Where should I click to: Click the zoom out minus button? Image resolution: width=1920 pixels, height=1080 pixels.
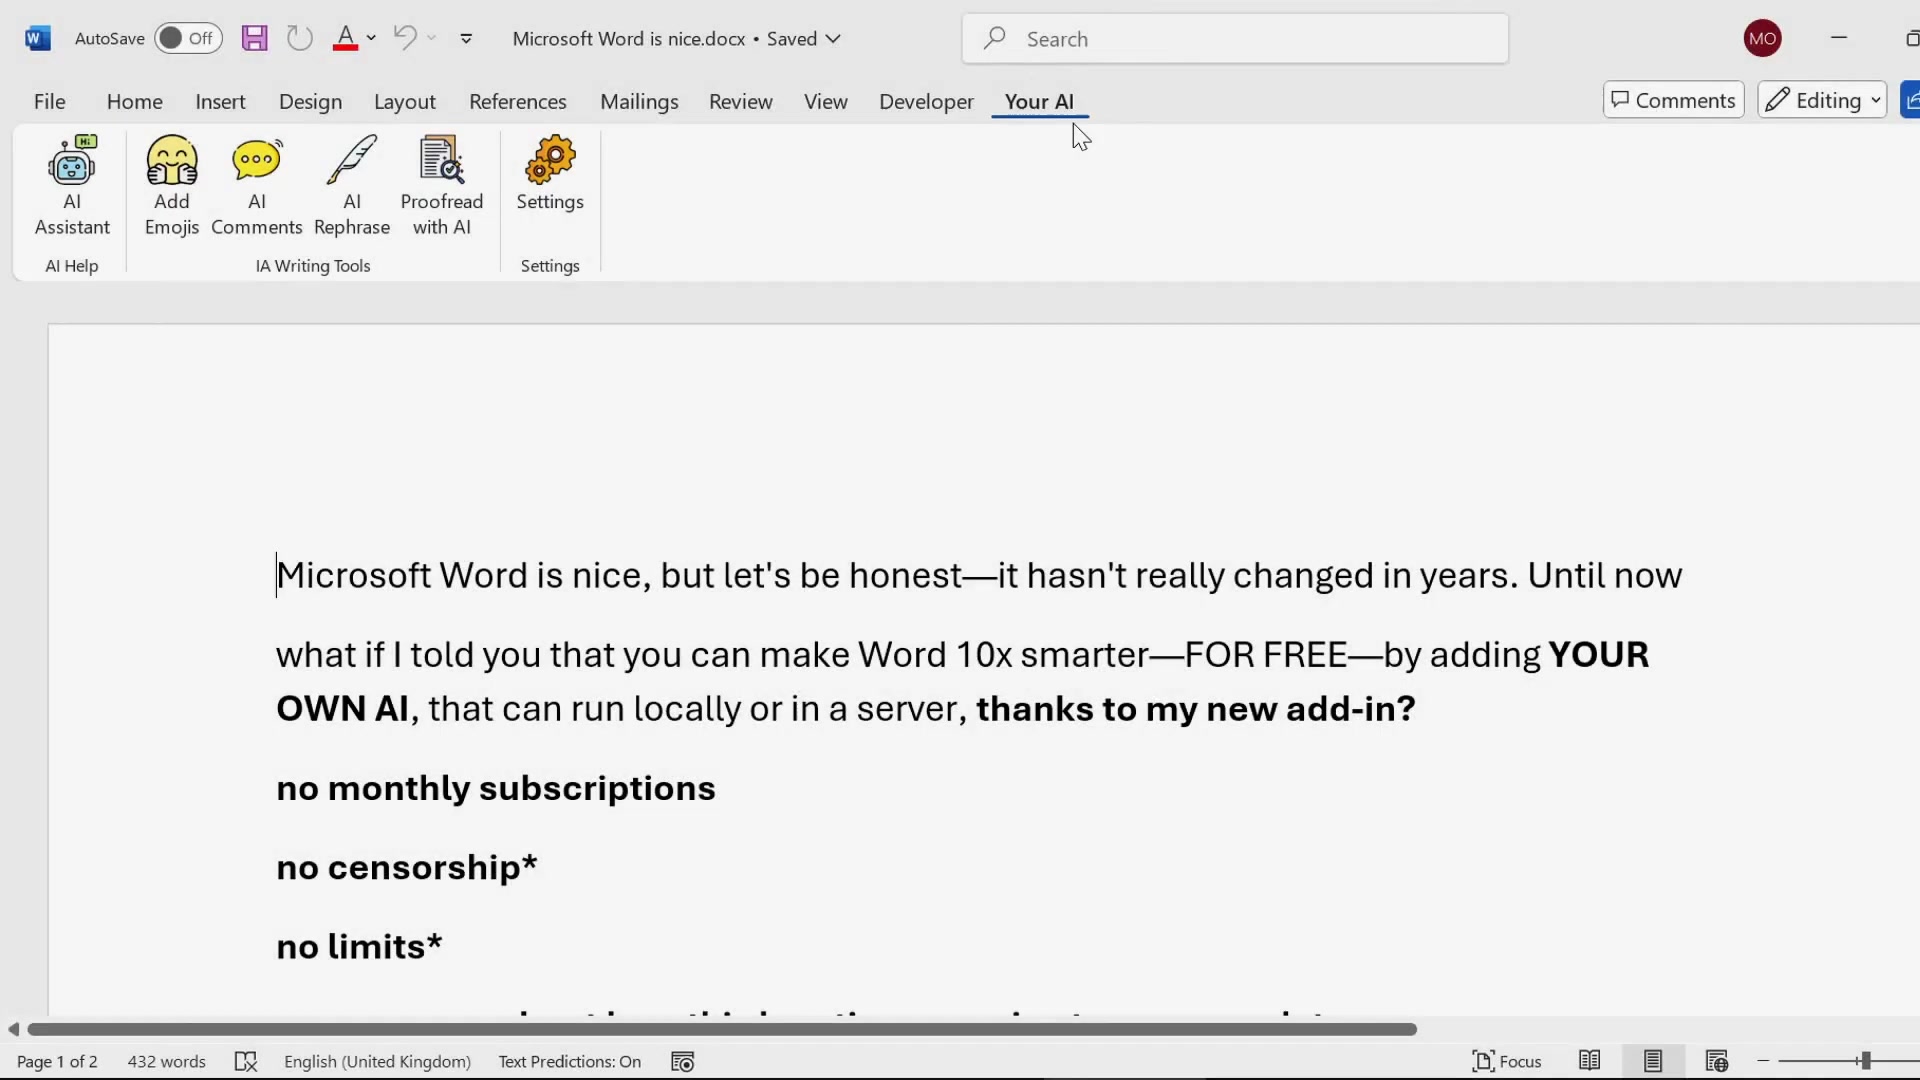click(x=1763, y=1061)
